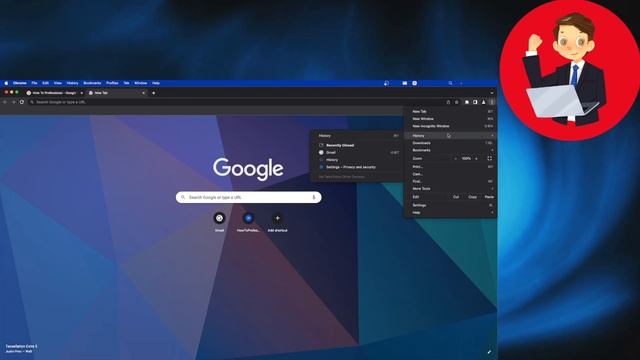Open the tab search chevron
This screenshot has width=640, height=360.
[492, 93]
